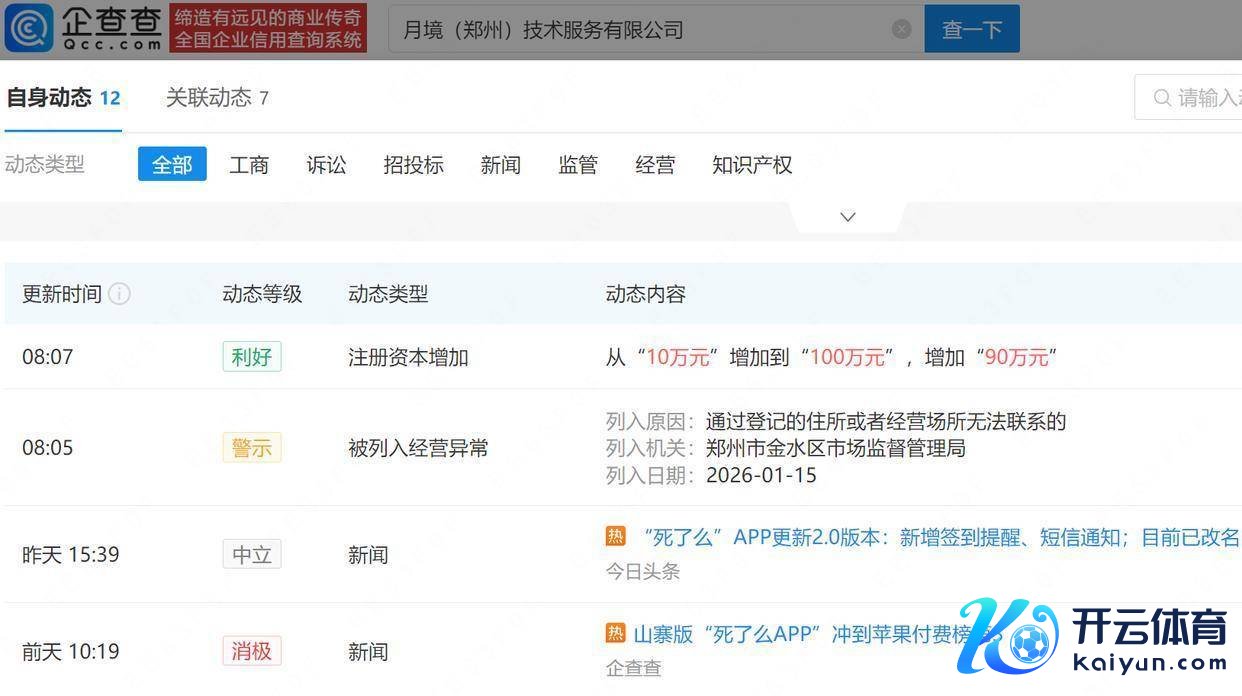This screenshot has height=696, width=1242.
Task: Open the 死了么 APP 2.0 news link
Action: click(940, 538)
